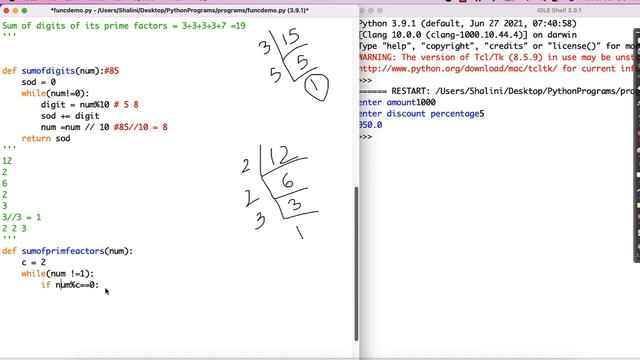The width and height of the screenshot is (640, 360).
Task: Click the 'digit = num%10 # 5 8' line
Action: [x=89, y=105]
